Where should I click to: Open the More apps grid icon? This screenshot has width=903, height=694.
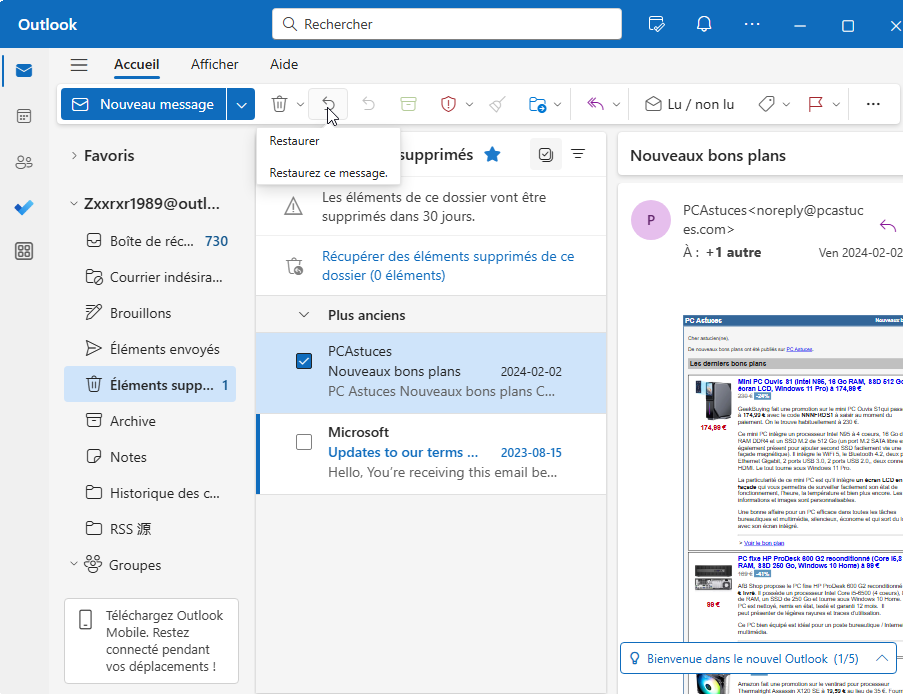(24, 251)
